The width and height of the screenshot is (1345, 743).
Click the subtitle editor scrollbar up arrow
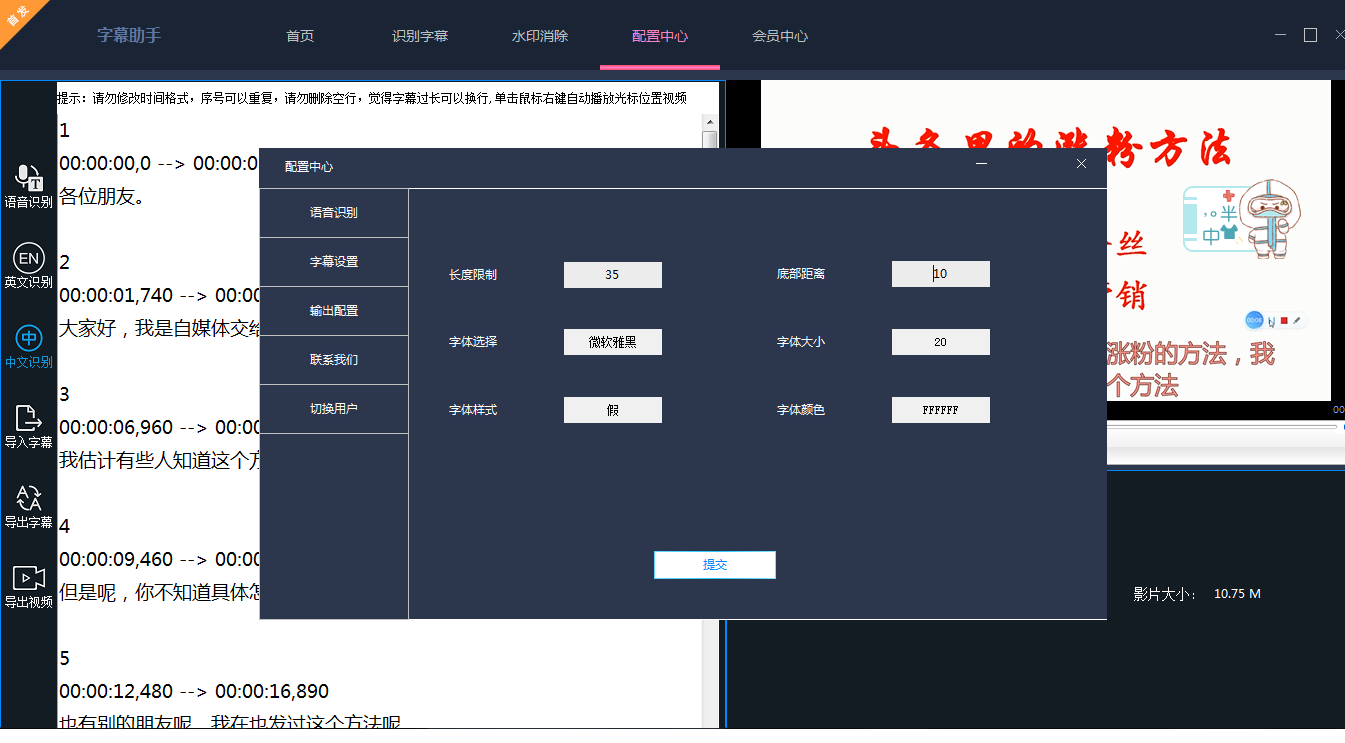[x=710, y=120]
